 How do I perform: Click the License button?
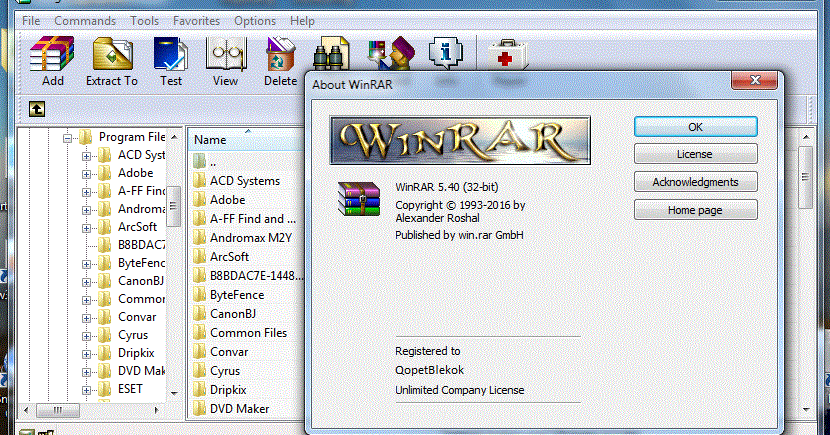(696, 154)
